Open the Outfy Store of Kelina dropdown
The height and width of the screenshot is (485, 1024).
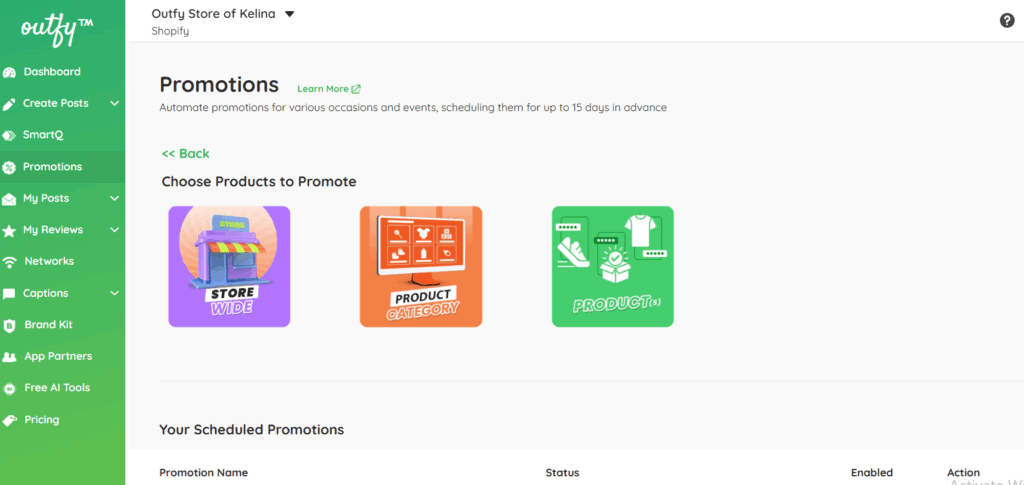click(289, 14)
